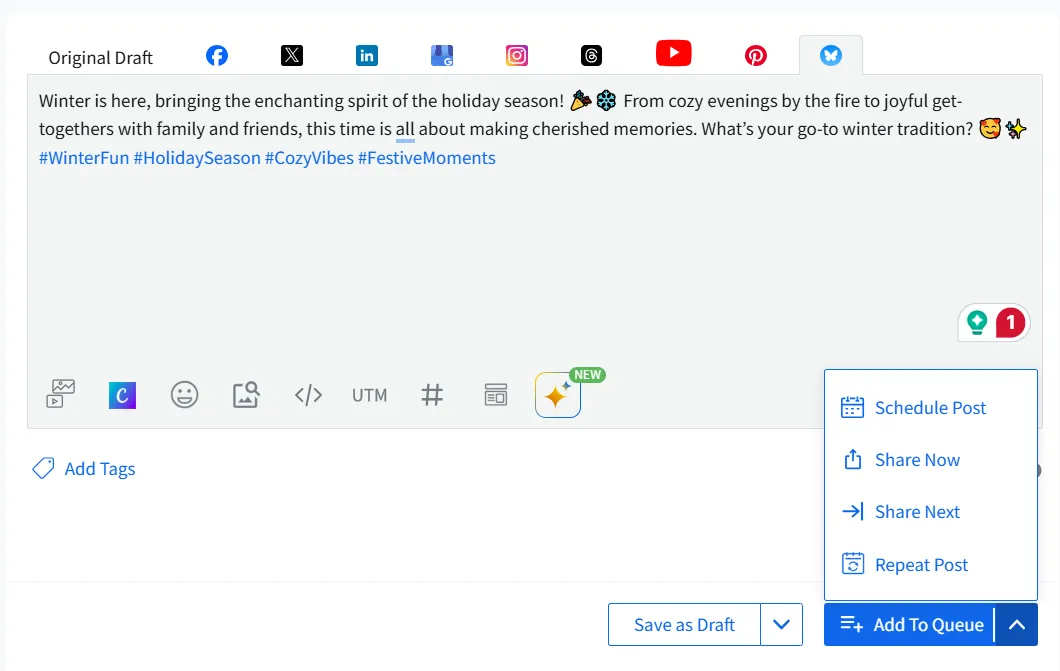
Task: Add UTM tracking parameters
Action: 369,395
